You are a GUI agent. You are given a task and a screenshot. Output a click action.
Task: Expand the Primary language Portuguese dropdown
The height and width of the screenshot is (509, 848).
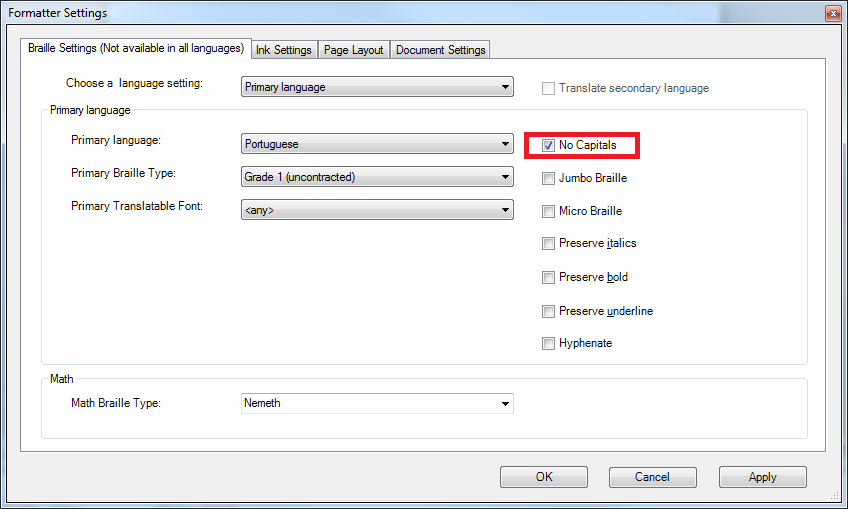[378, 144]
